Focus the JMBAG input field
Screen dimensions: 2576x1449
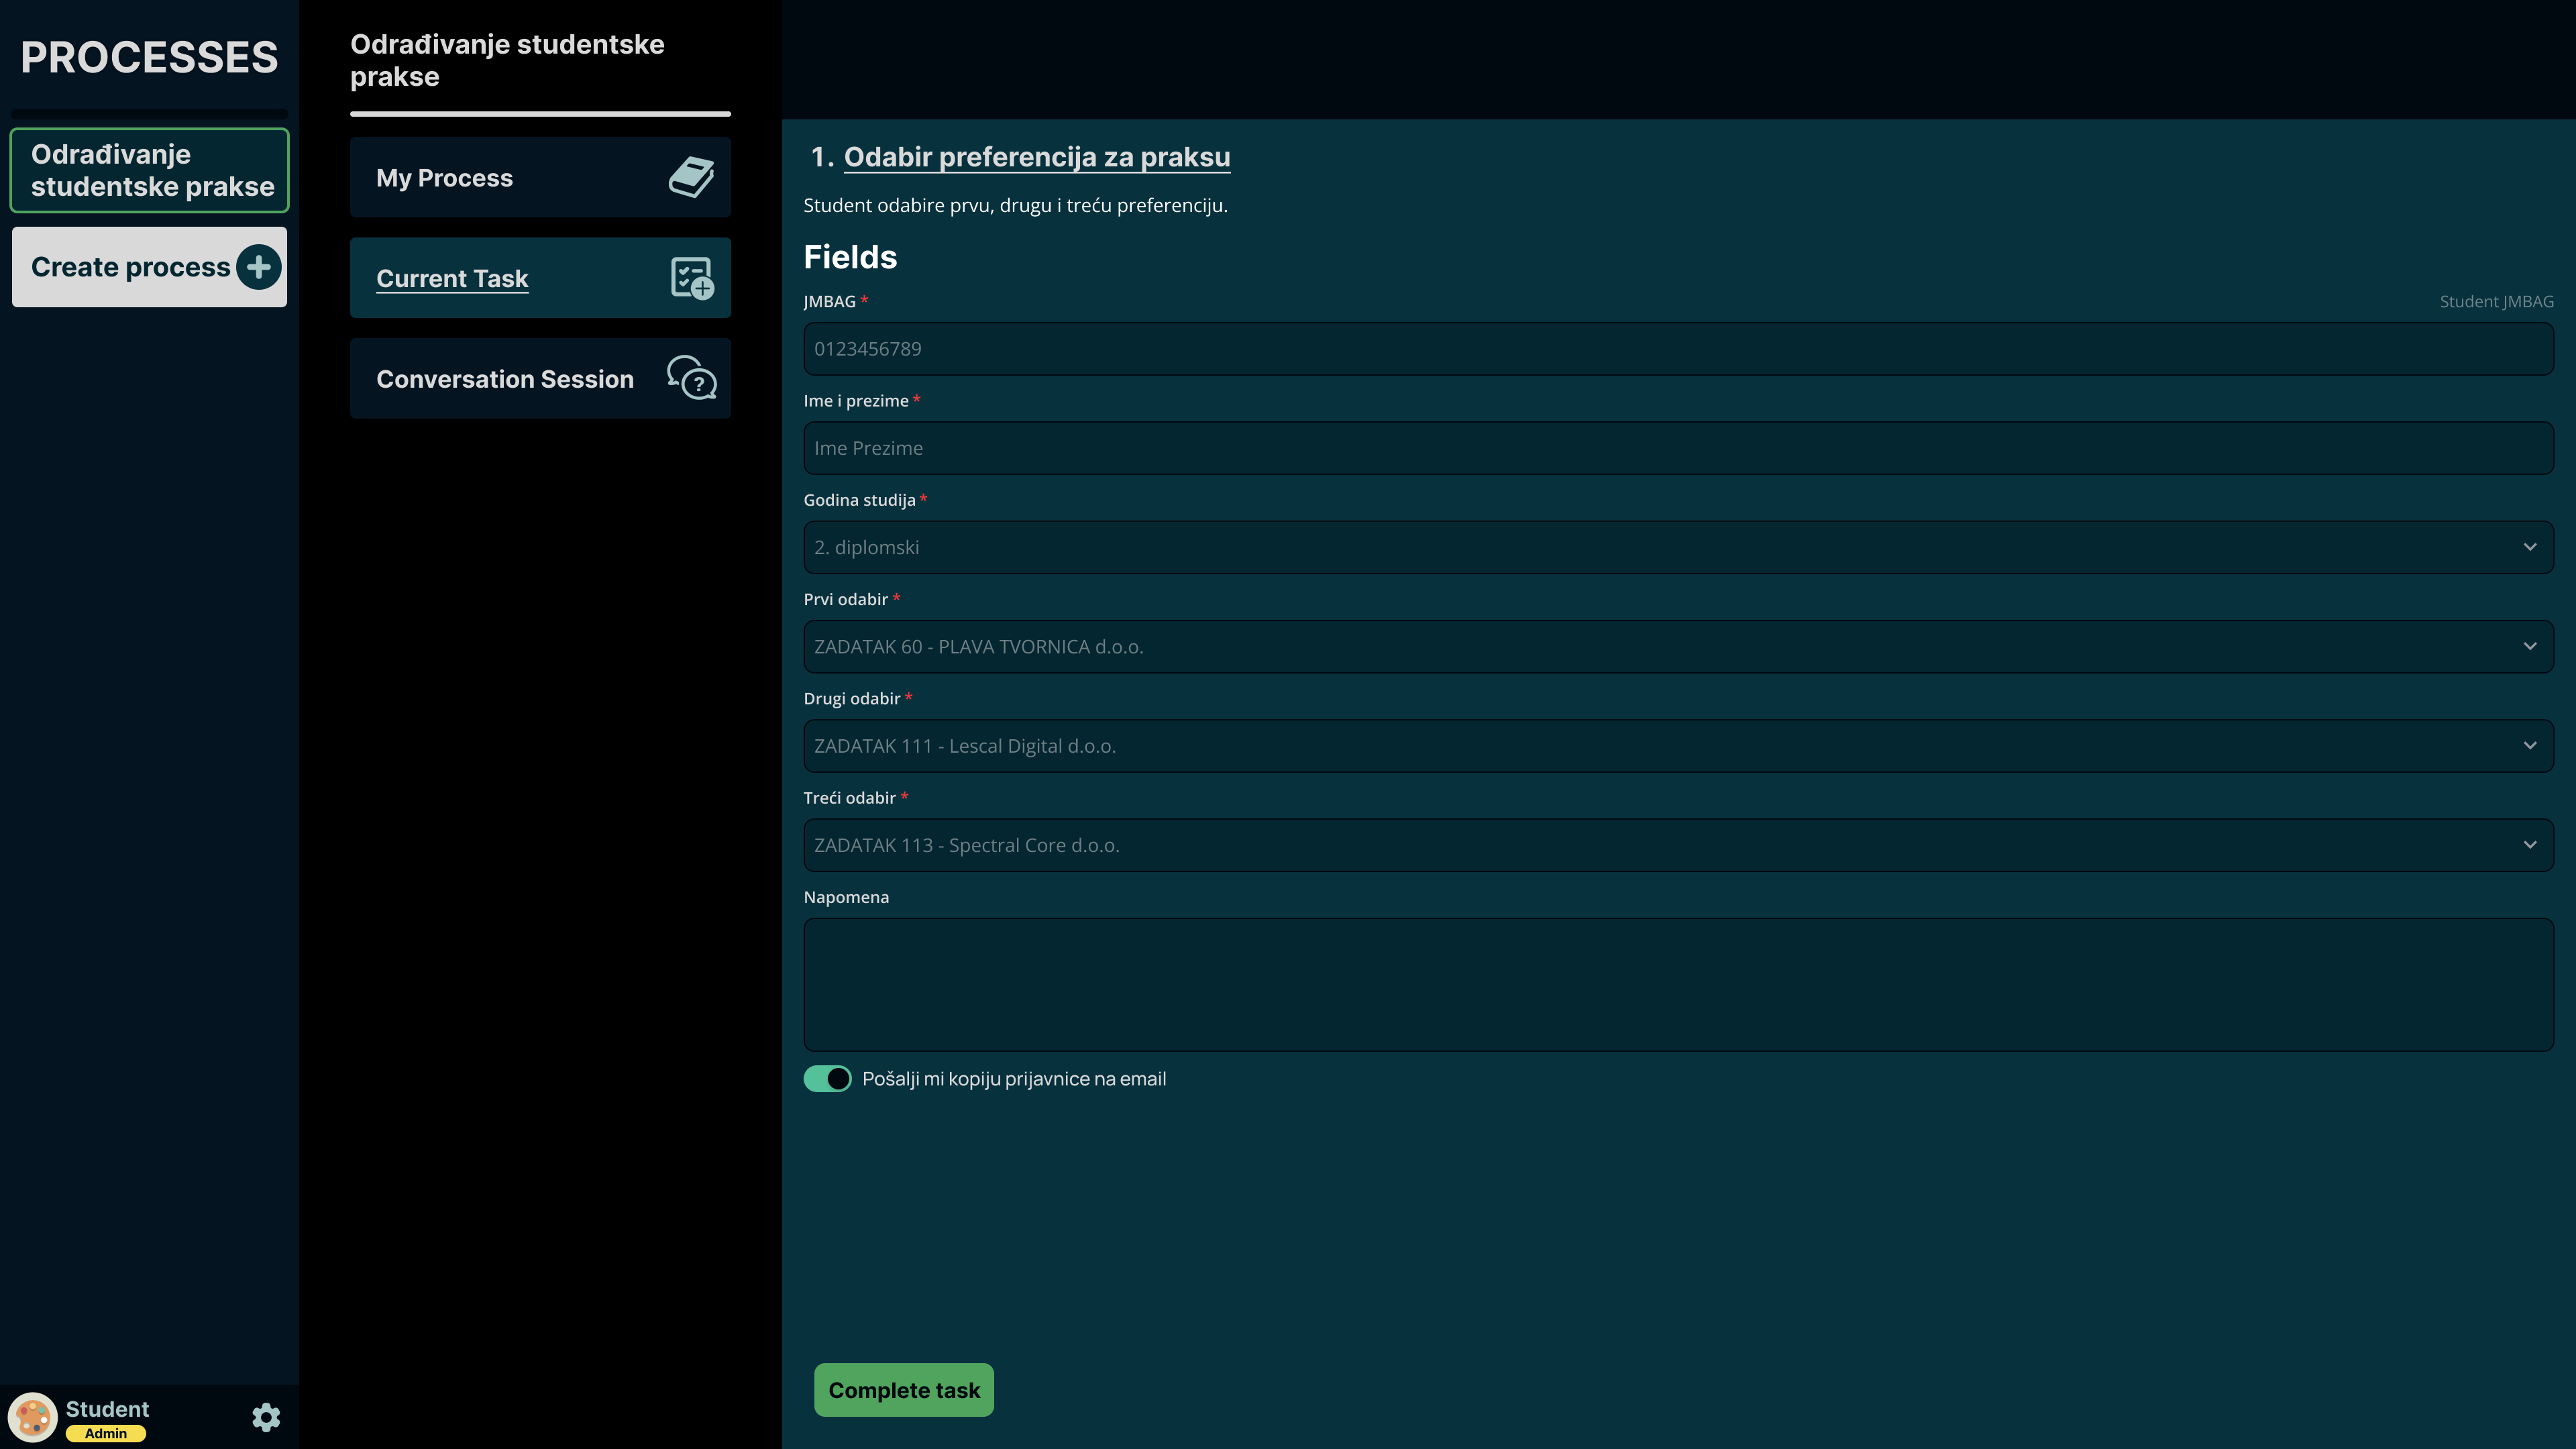pyautogui.click(x=1677, y=349)
